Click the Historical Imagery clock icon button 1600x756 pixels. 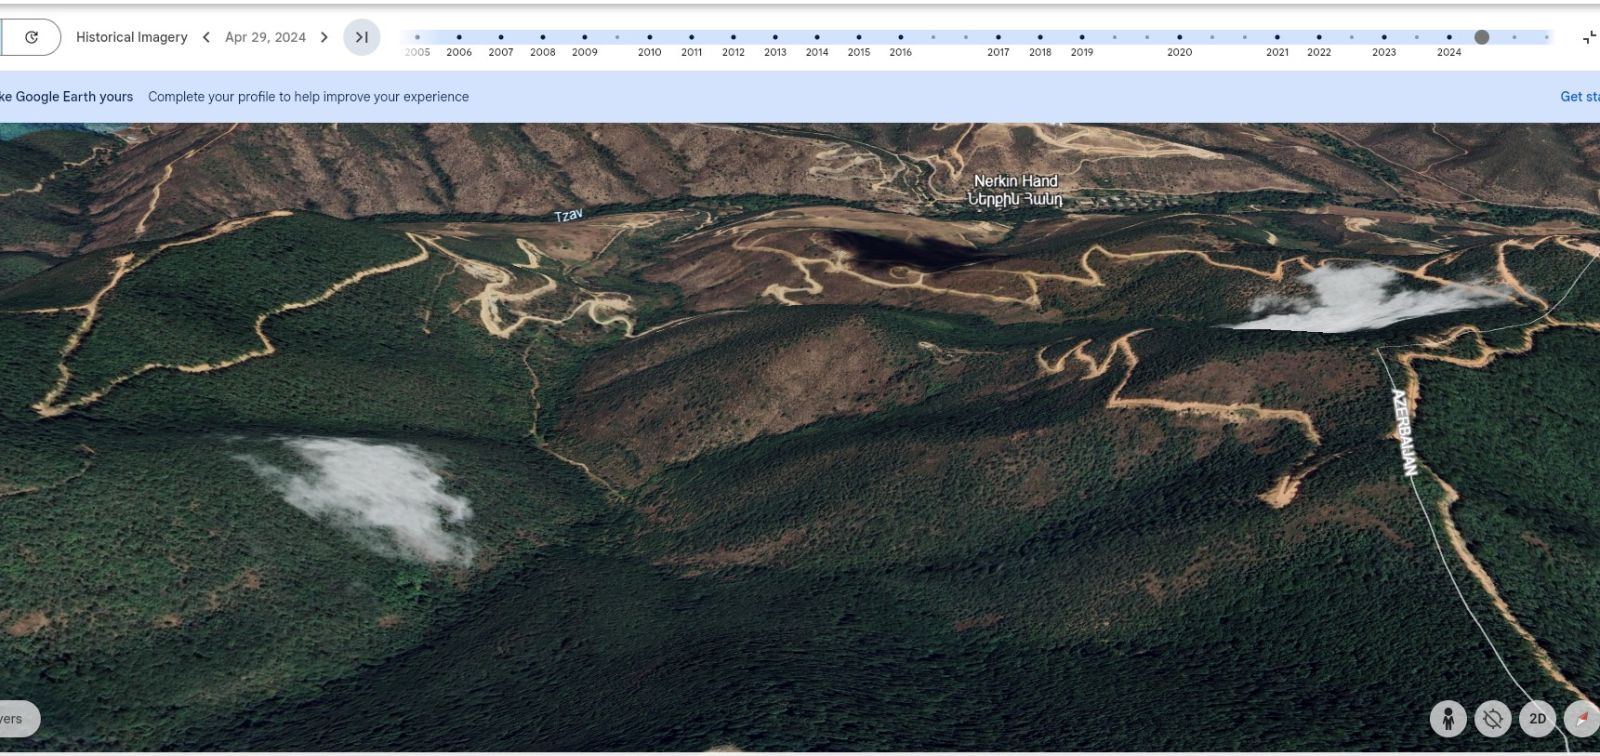[31, 37]
